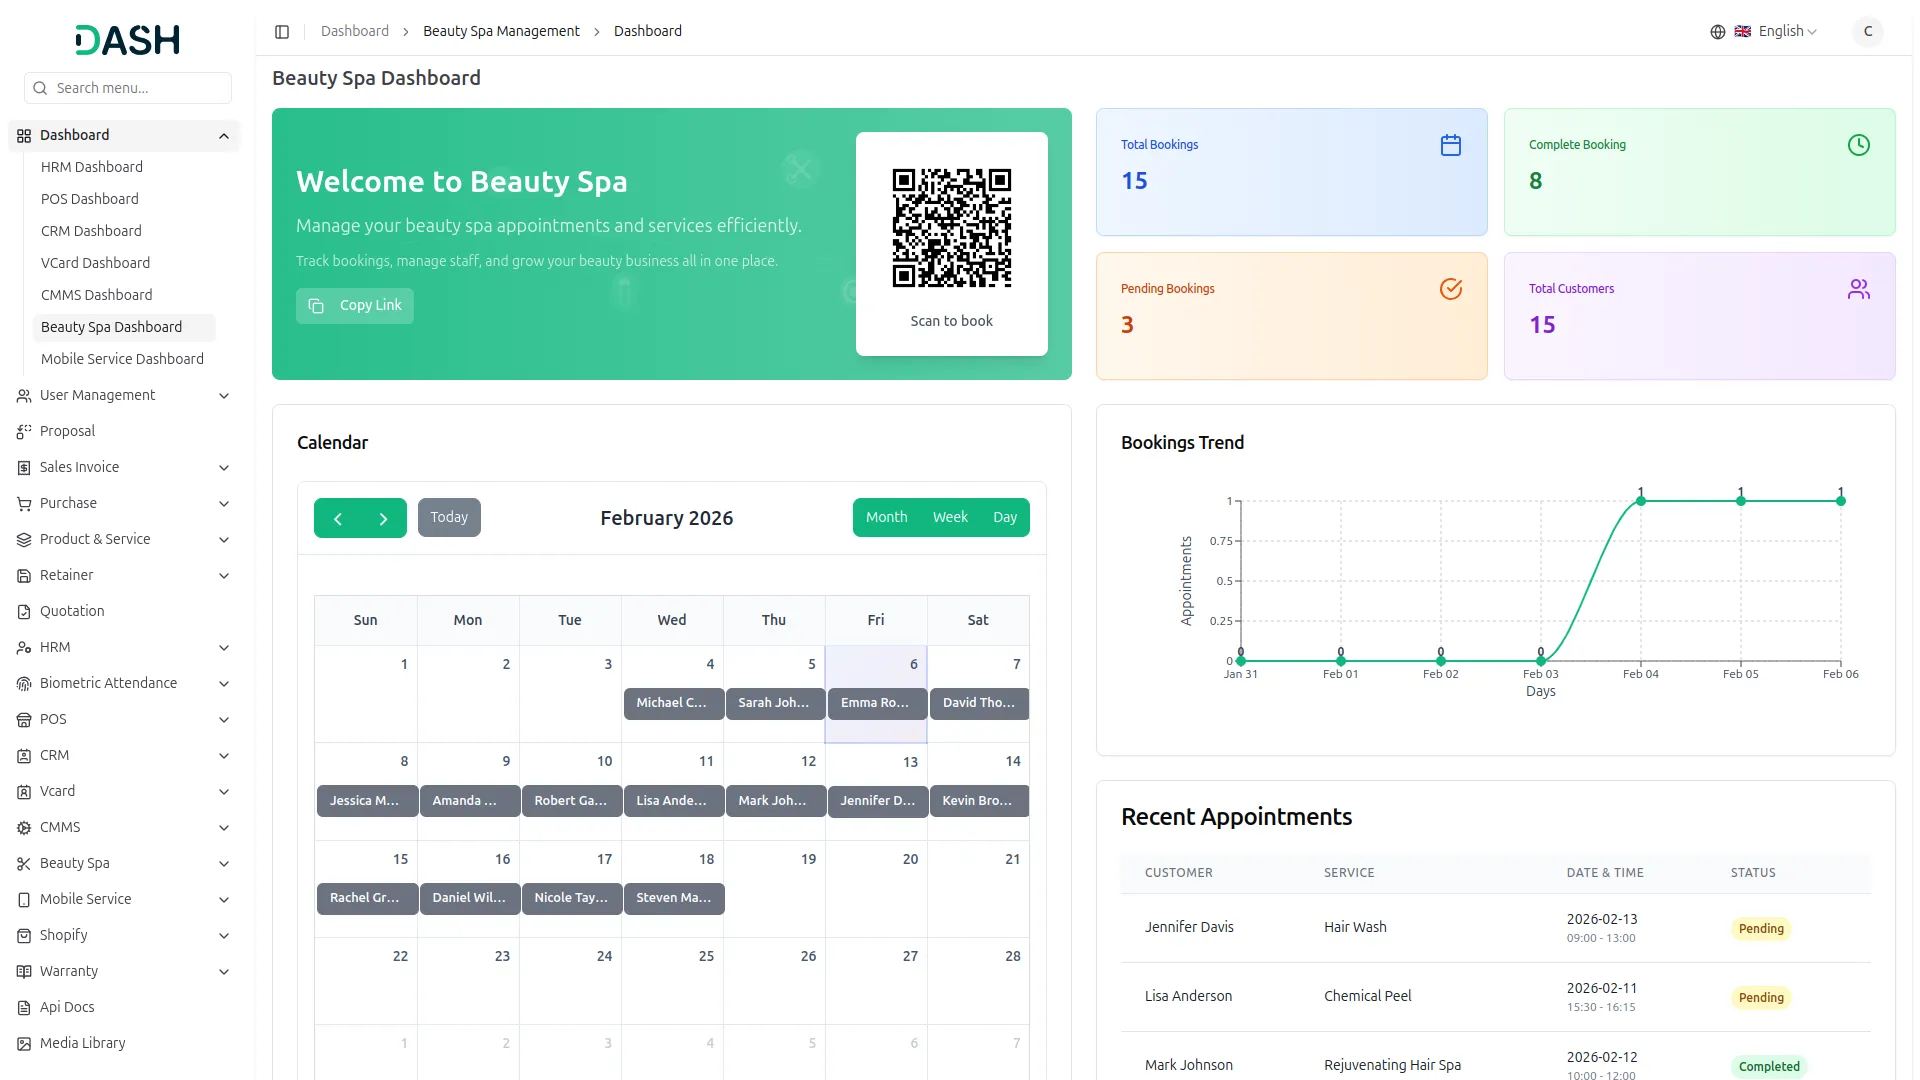Click the calendar icon on Total Bookings
This screenshot has width=1920, height=1080.
[1450, 146]
